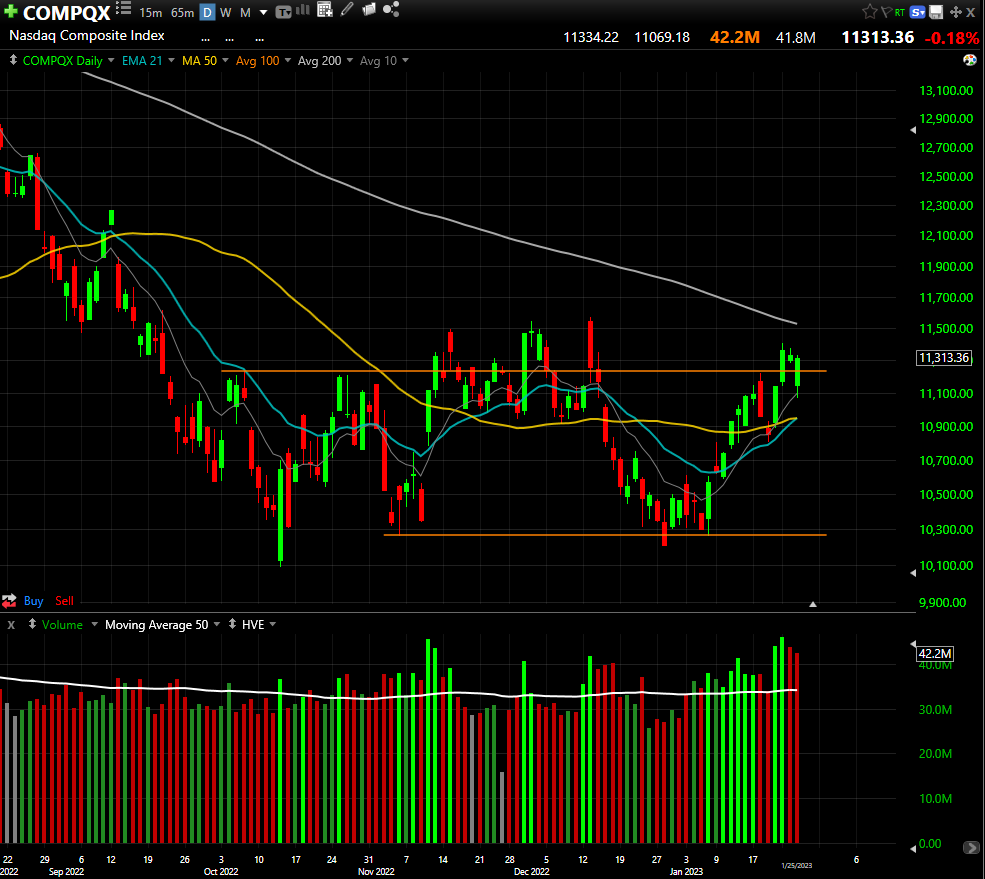Open Avg 10 indicator dropdown
This screenshot has width=985, height=879.
pyautogui.click(x=405, y=60)
